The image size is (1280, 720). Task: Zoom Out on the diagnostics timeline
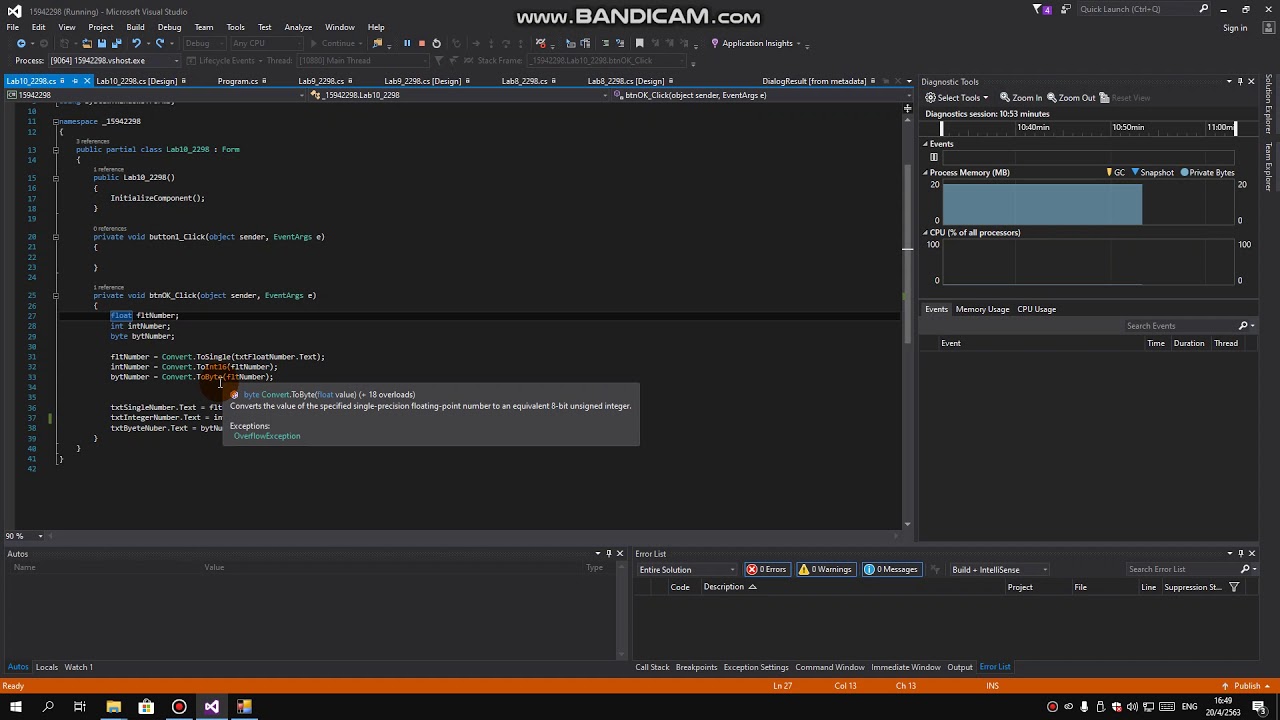pos(1070,98)
